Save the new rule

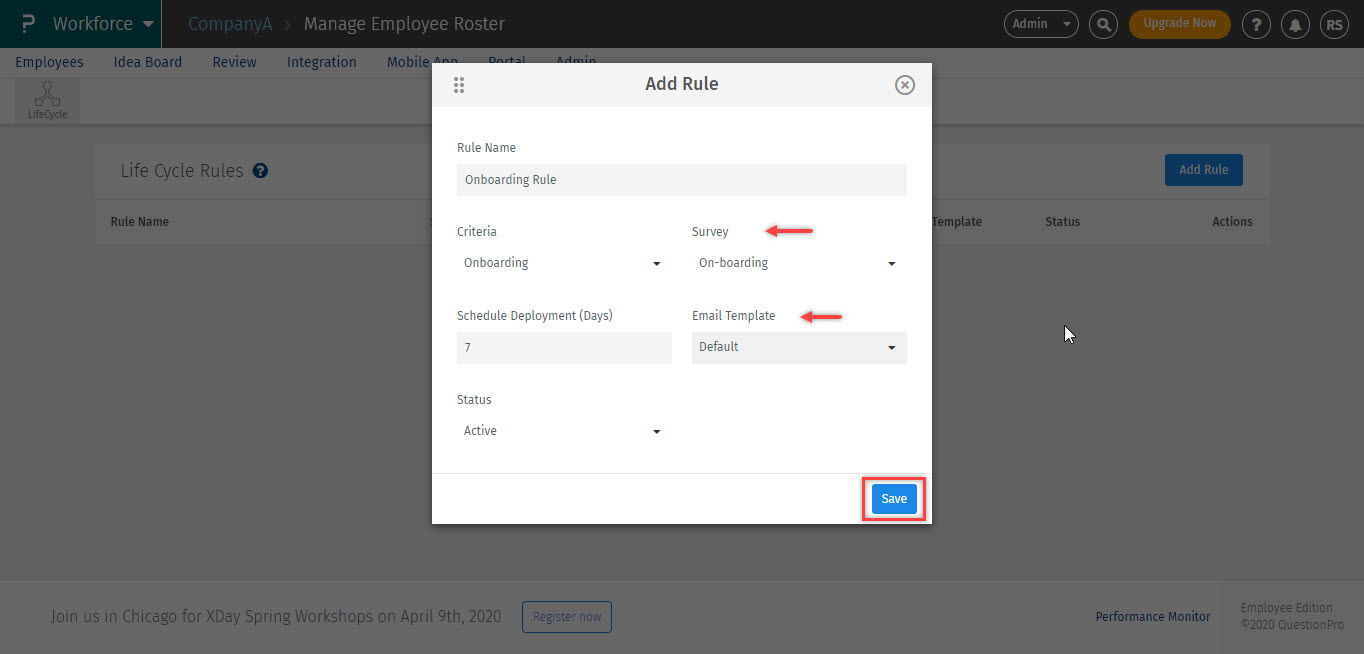[894, 499]
